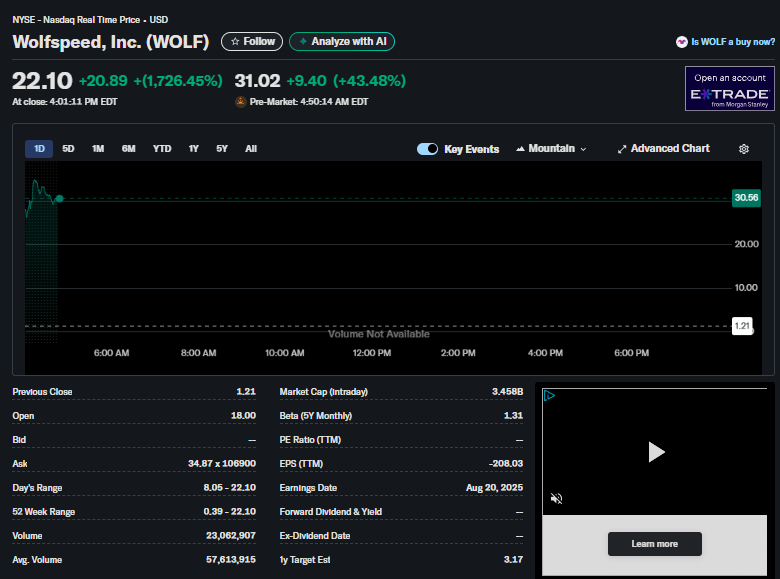The height and width of the screenshot is (579, 780).
Task: Select the 5D time range tab
Action: (x=68, y=149)
